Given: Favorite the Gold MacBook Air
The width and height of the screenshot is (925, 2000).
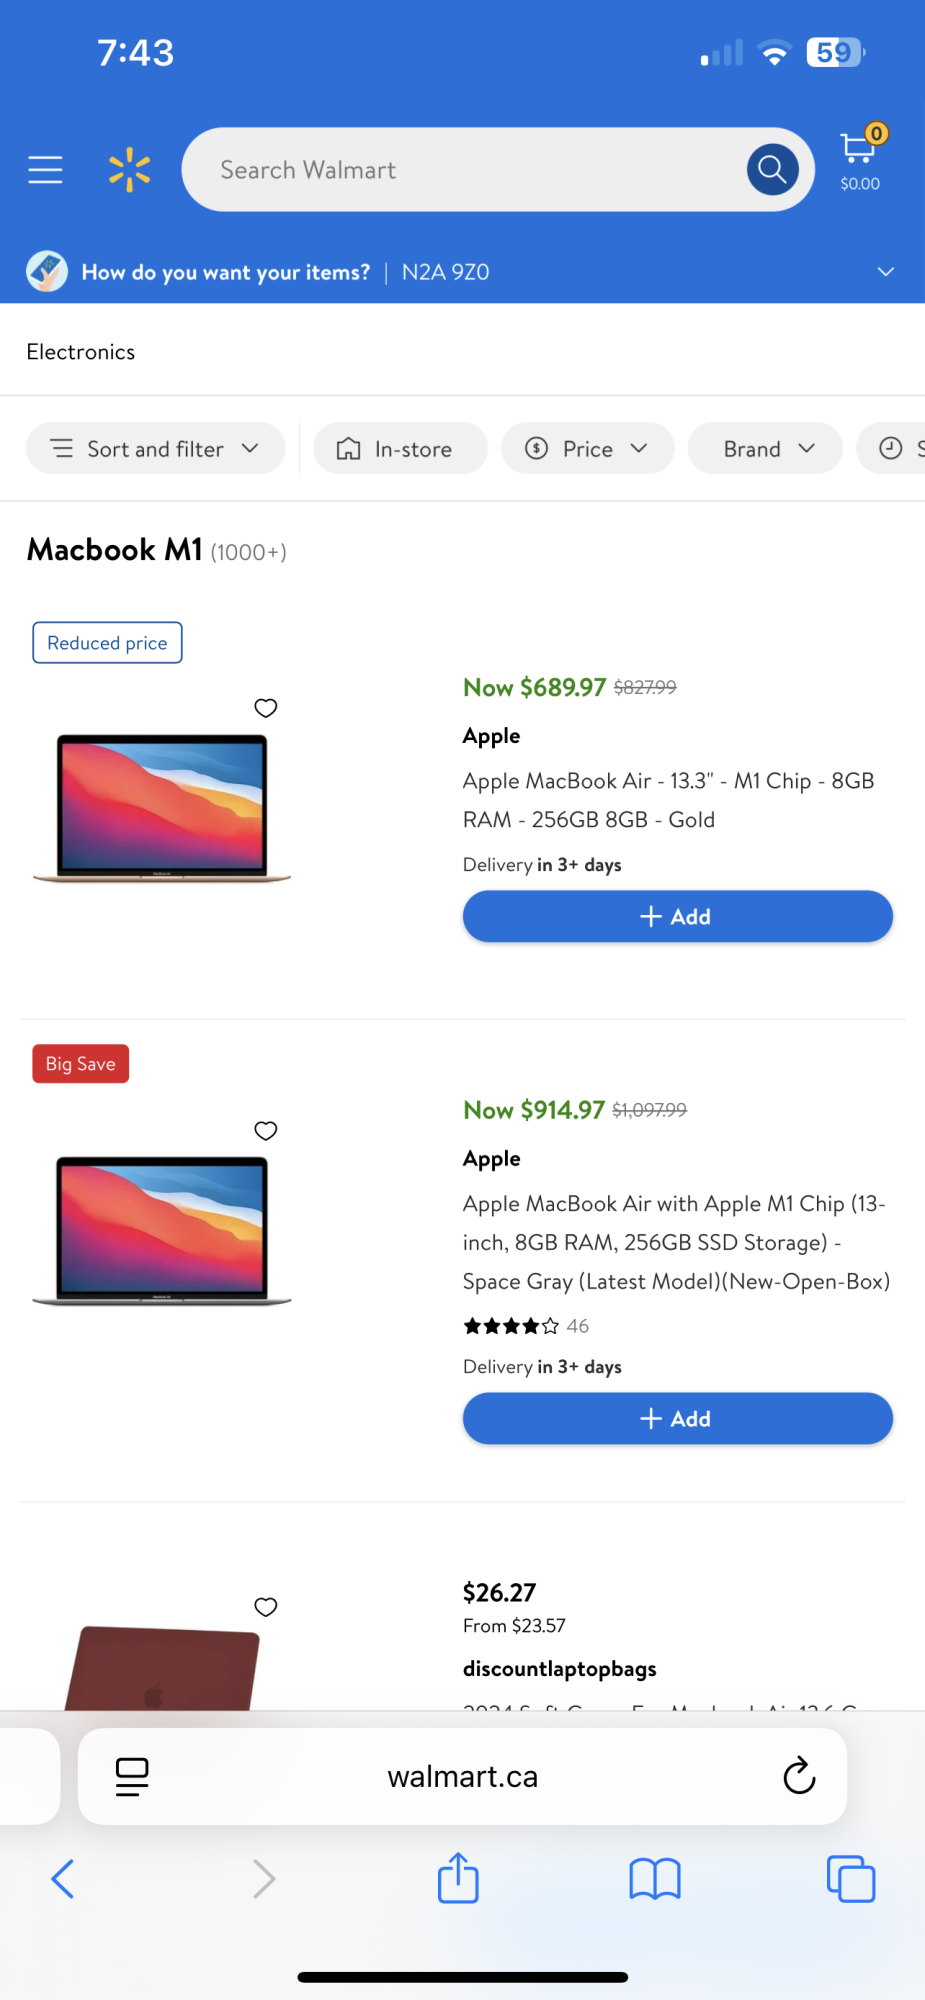Looking at the screenshot, I should click(x=265, y=708).
